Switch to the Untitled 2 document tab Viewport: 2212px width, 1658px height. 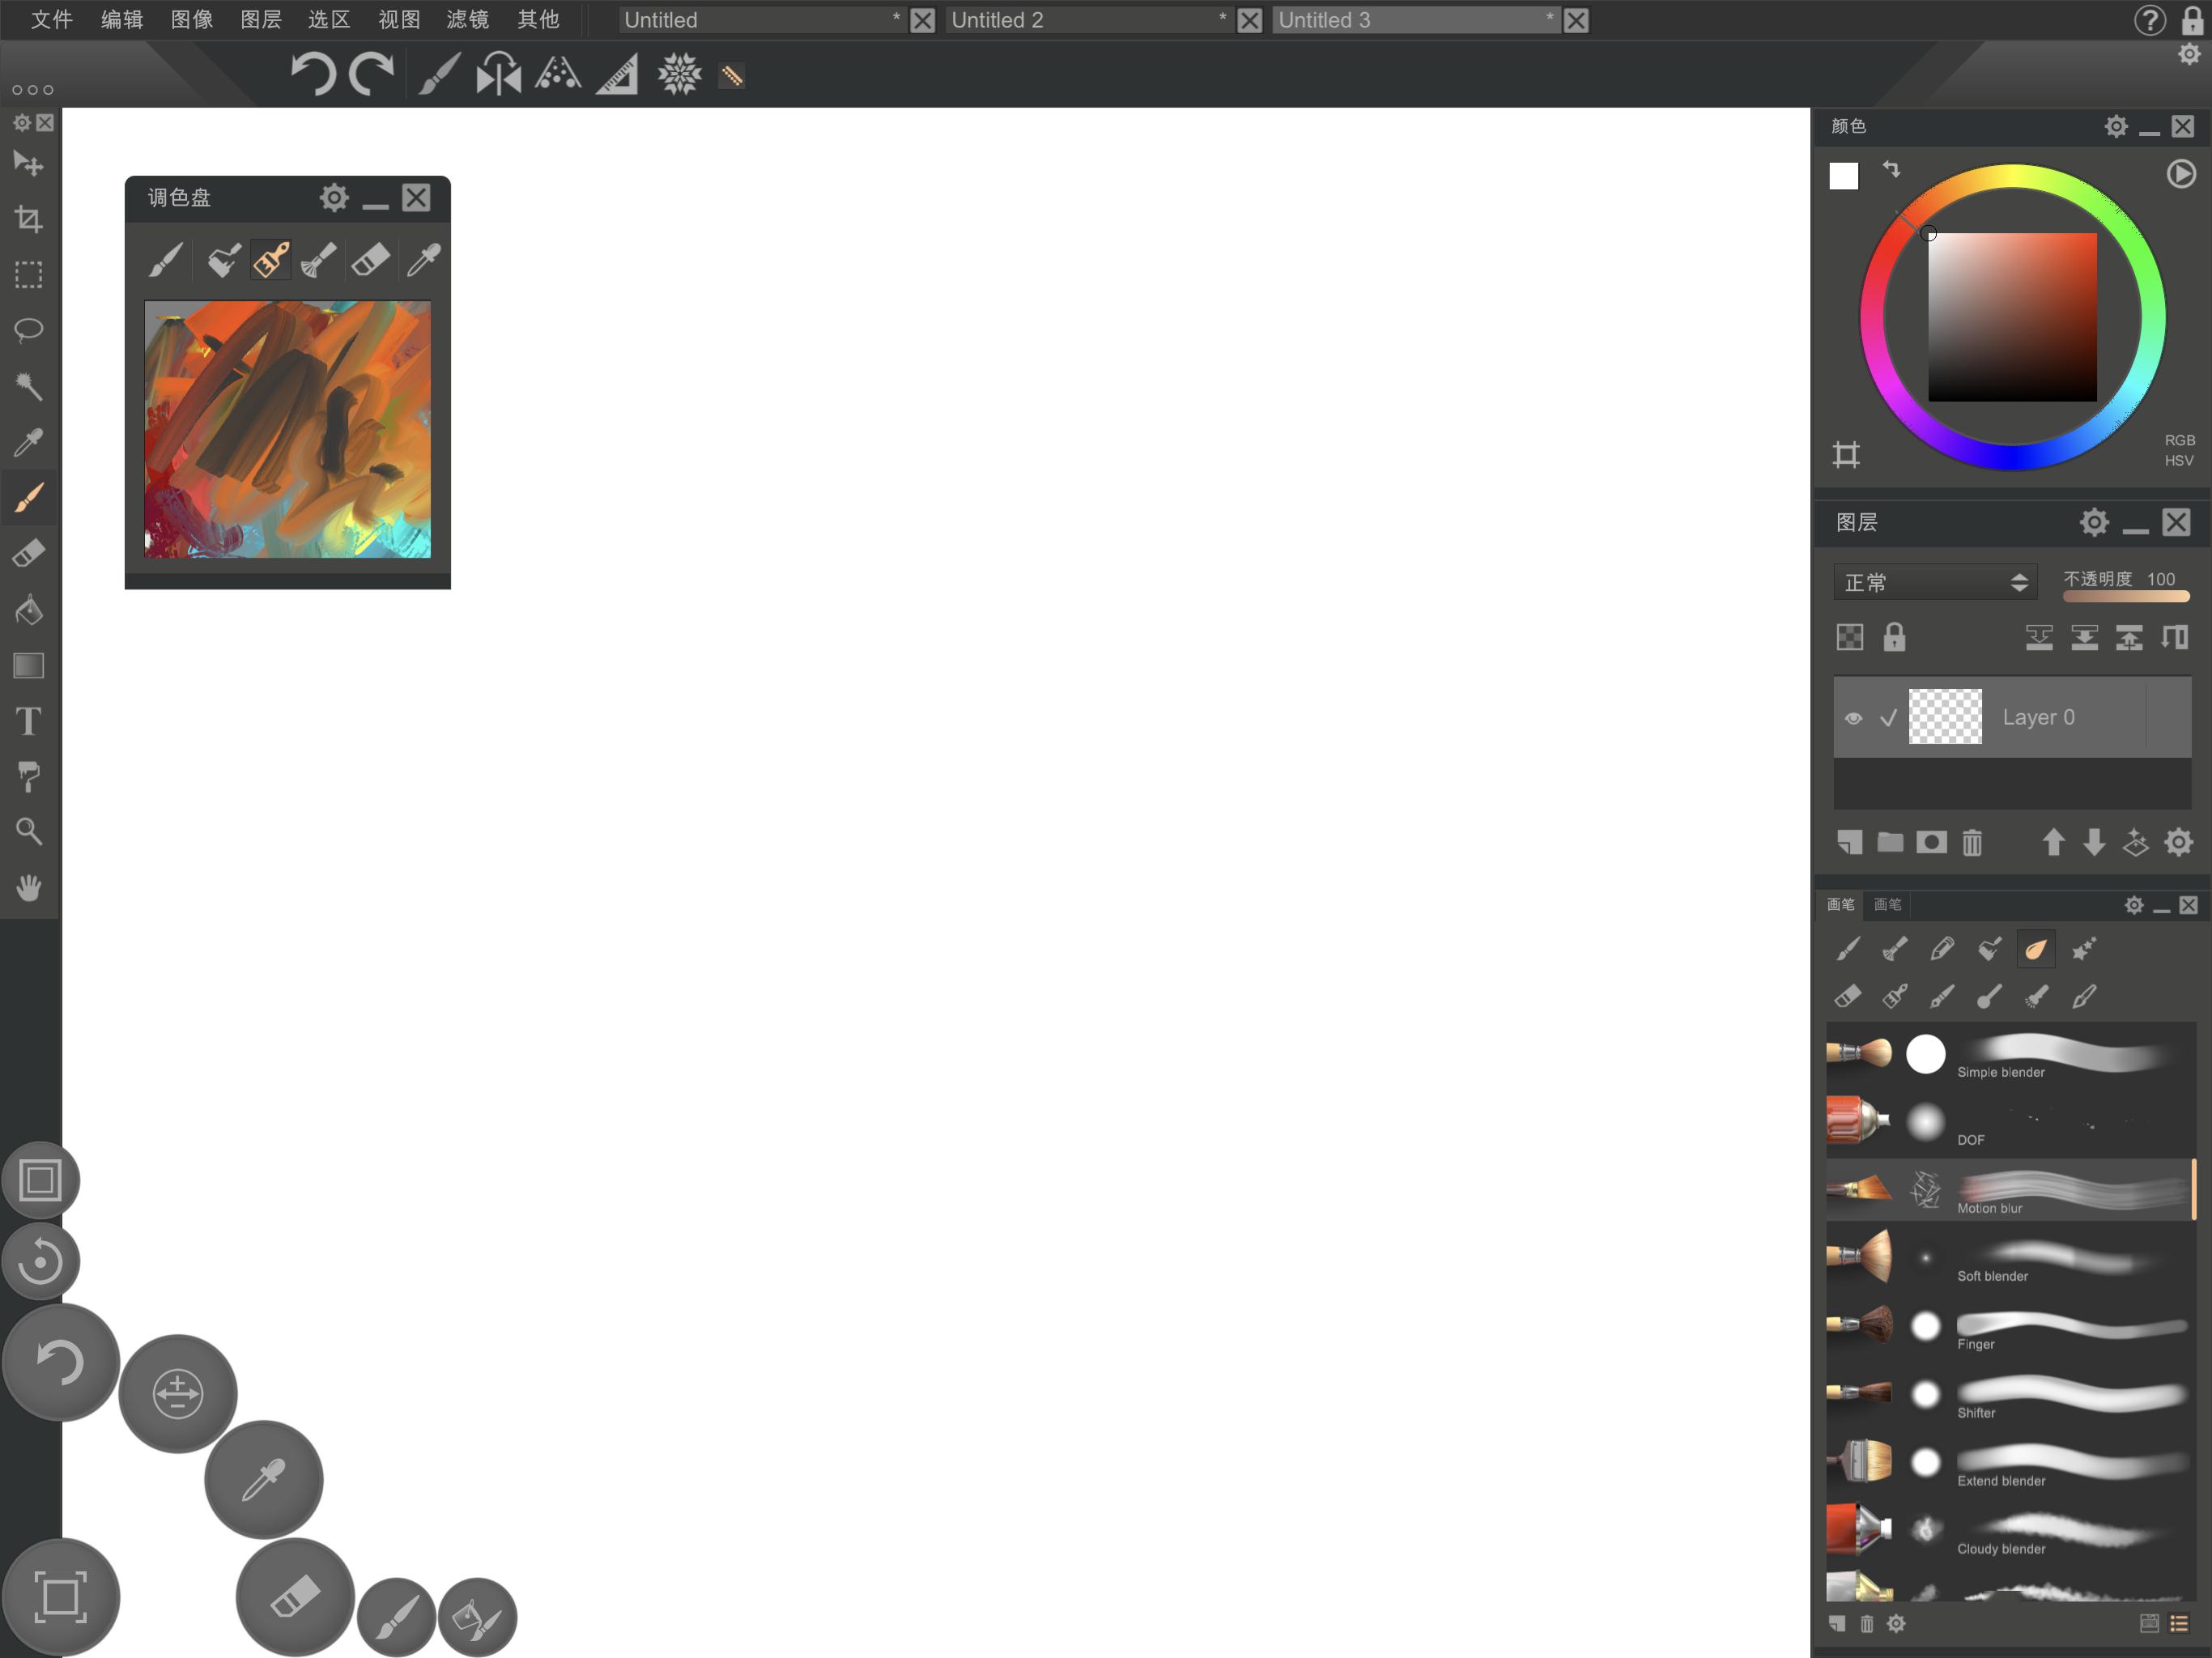point(1088,20)
